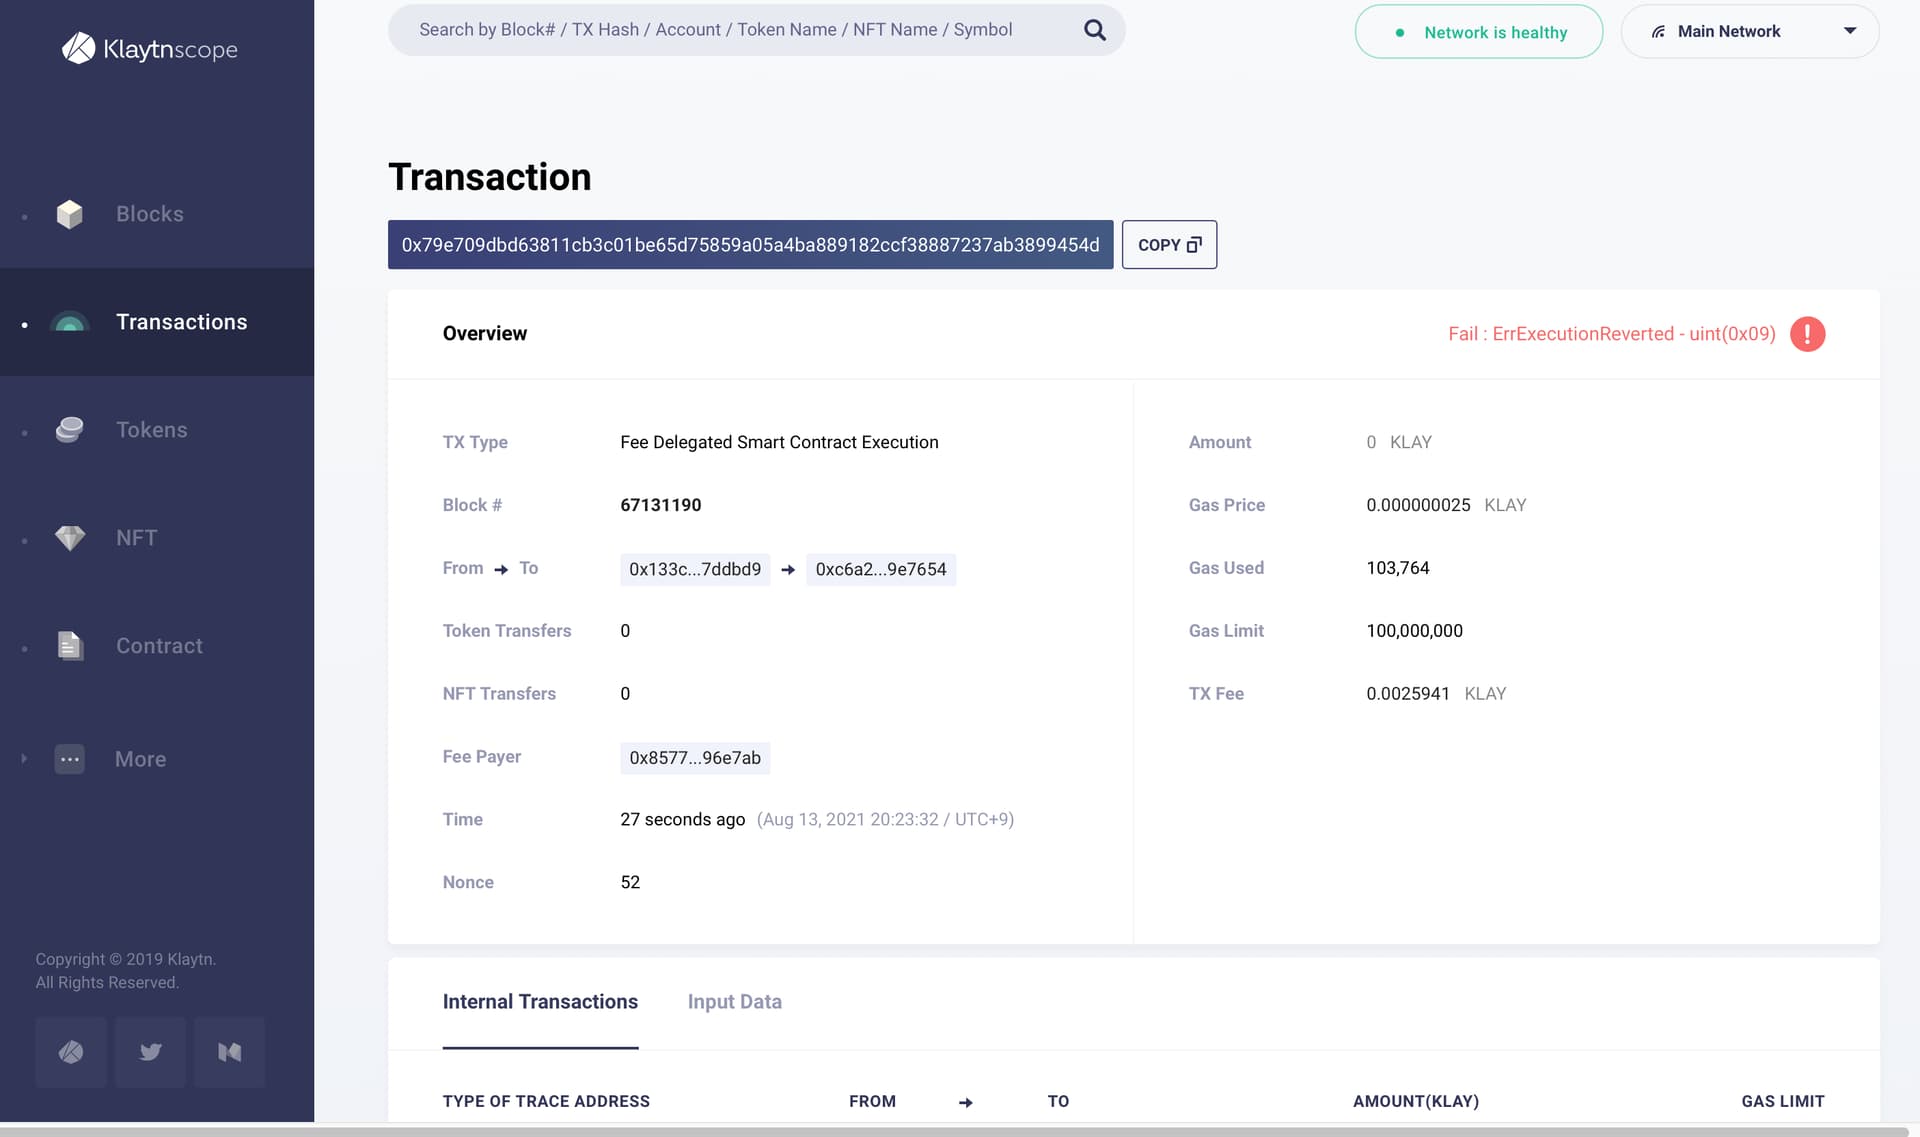
Task: Open recipient address 0xc6a2...9e7654
Action: click(880, 569)
